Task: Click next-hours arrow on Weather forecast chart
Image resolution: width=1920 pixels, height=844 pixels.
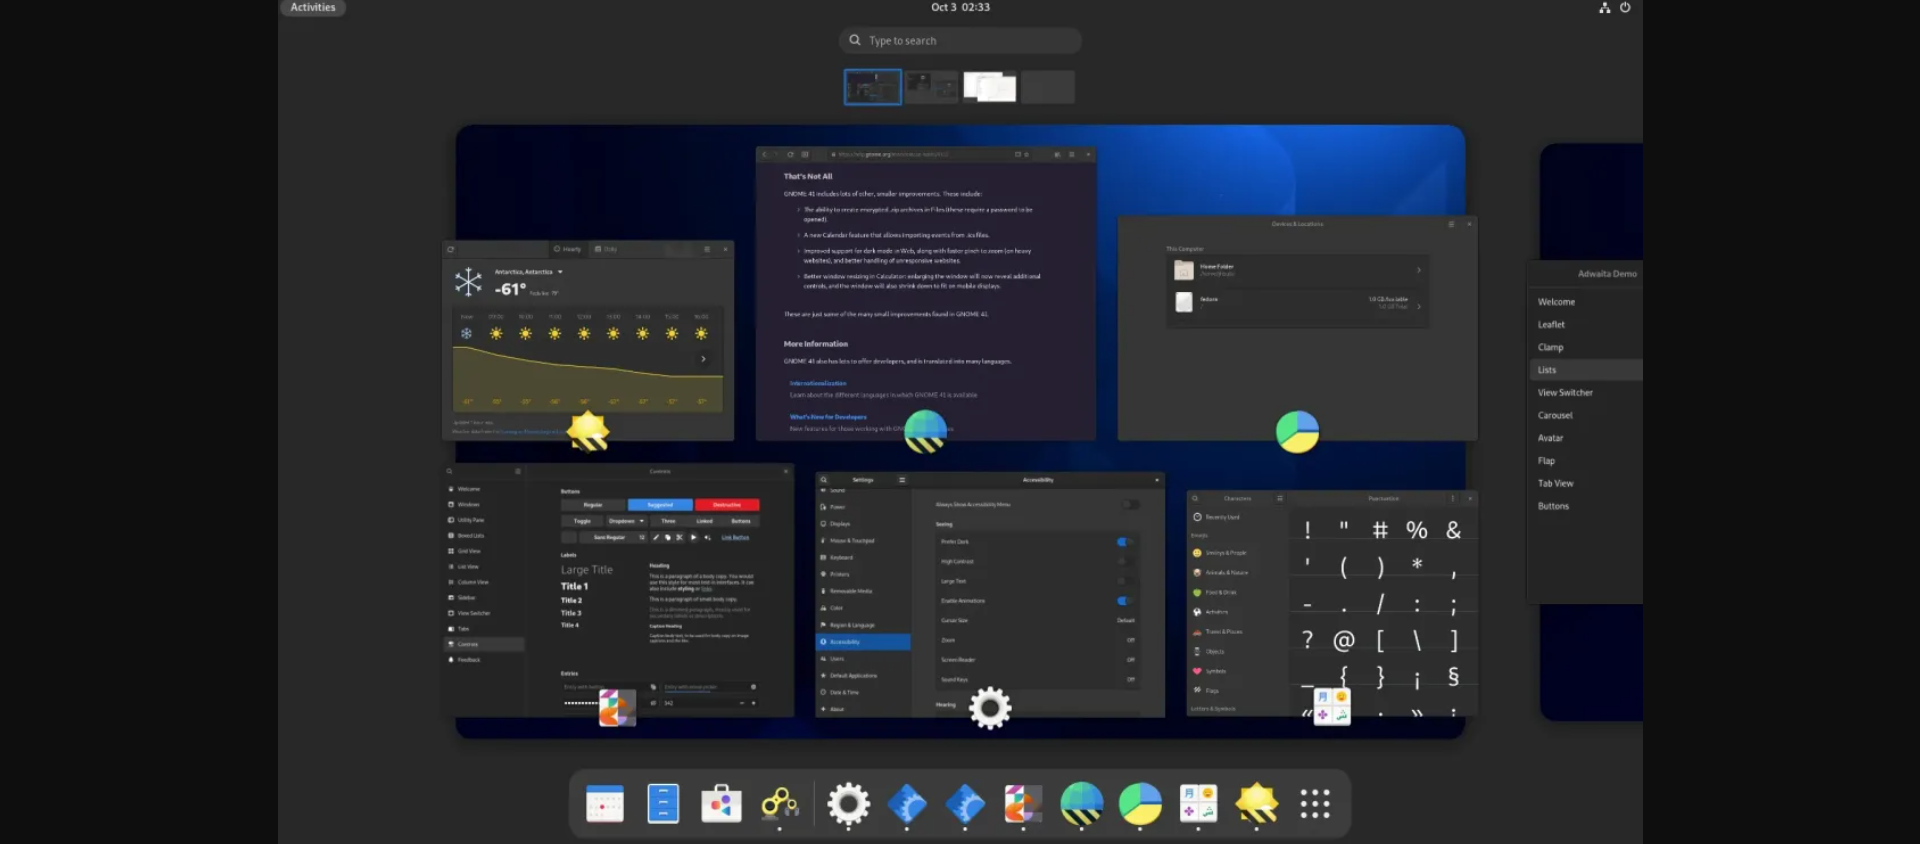Action: (703, 359)
